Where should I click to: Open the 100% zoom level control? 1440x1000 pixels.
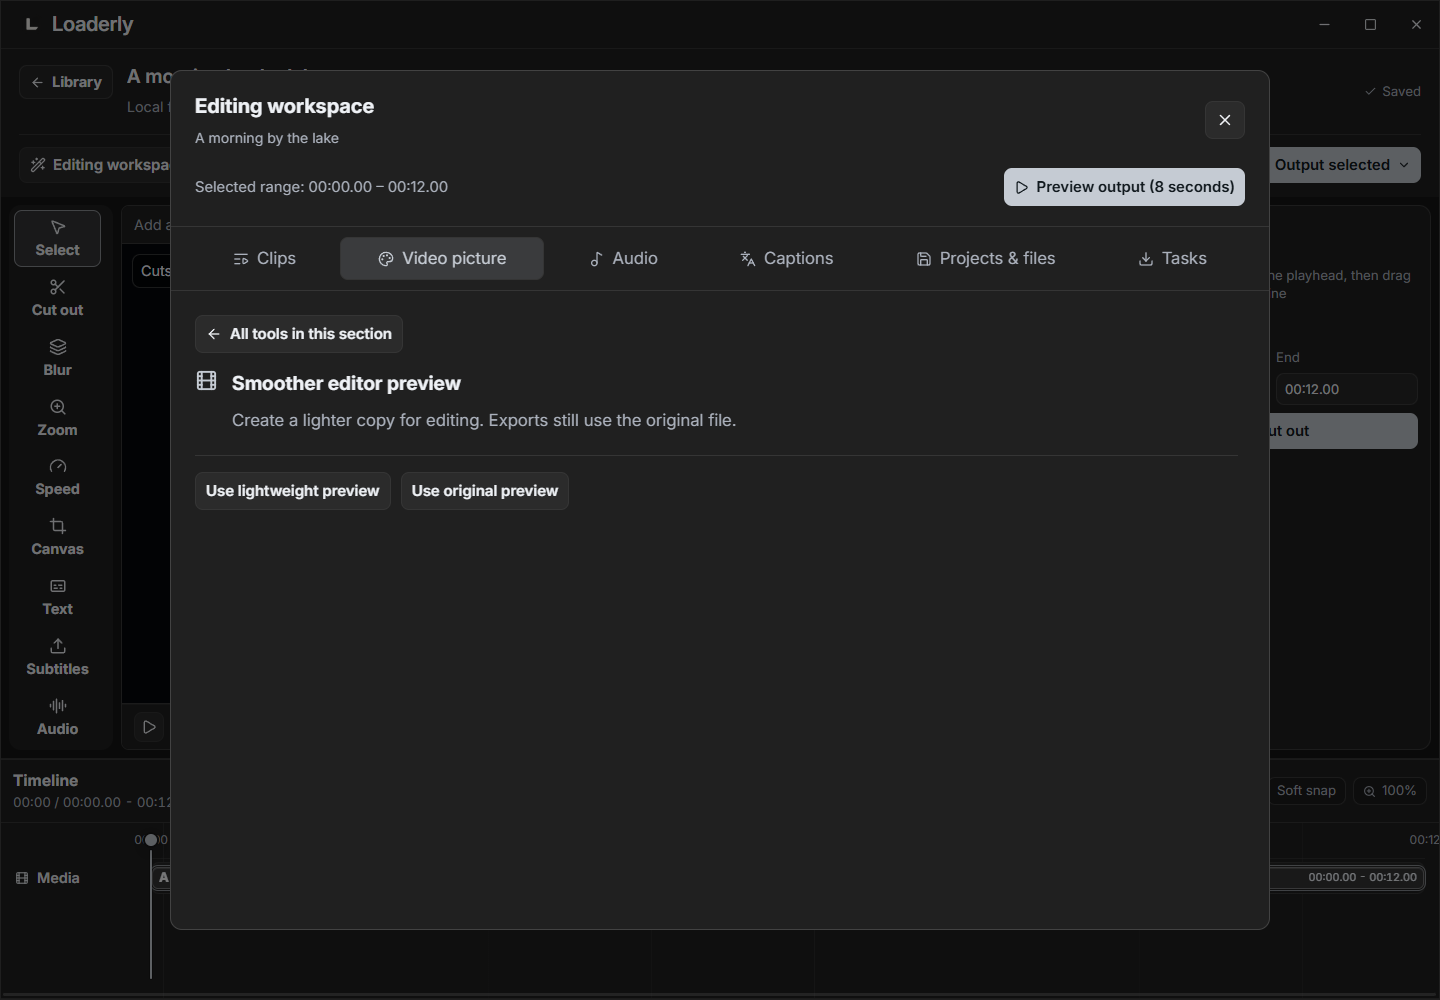click(1389, 790)
